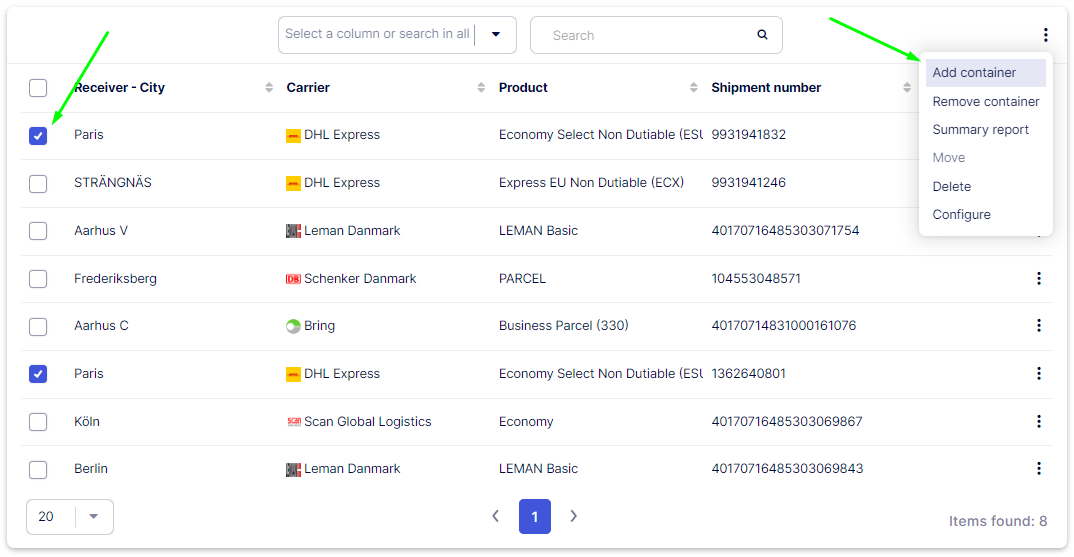Viewport: 1074px width, 557px height.
Task: Sort by Carrier column sort arrows
Action: point(482,88)
